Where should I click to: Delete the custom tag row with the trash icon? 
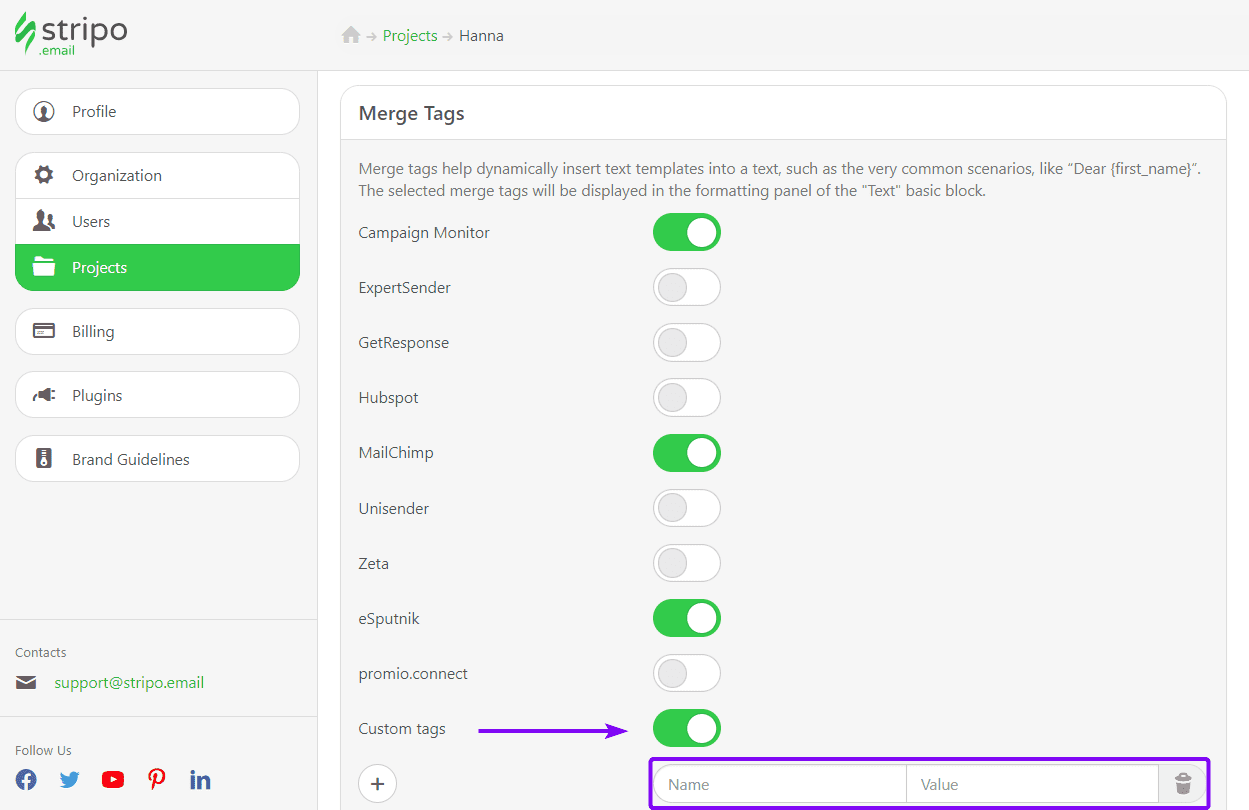point(1183,784)
